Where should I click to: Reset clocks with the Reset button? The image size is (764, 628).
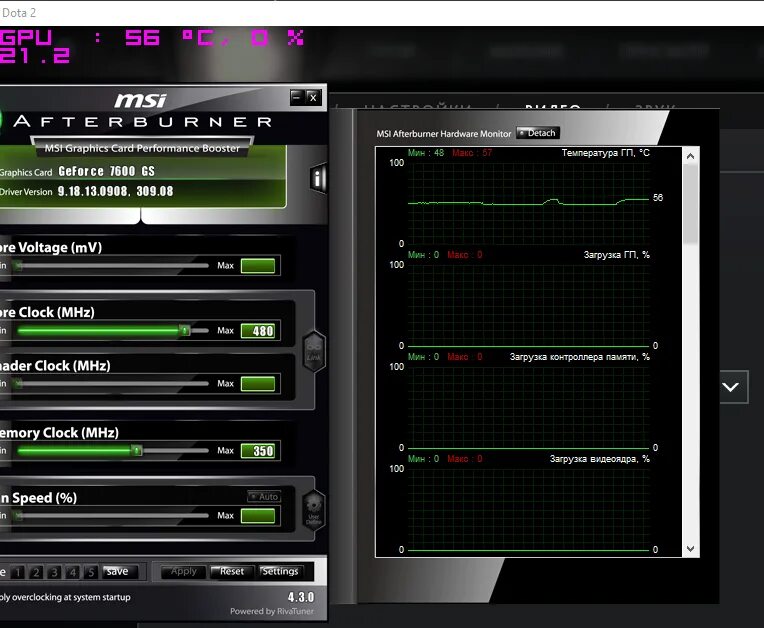point(231,571)
